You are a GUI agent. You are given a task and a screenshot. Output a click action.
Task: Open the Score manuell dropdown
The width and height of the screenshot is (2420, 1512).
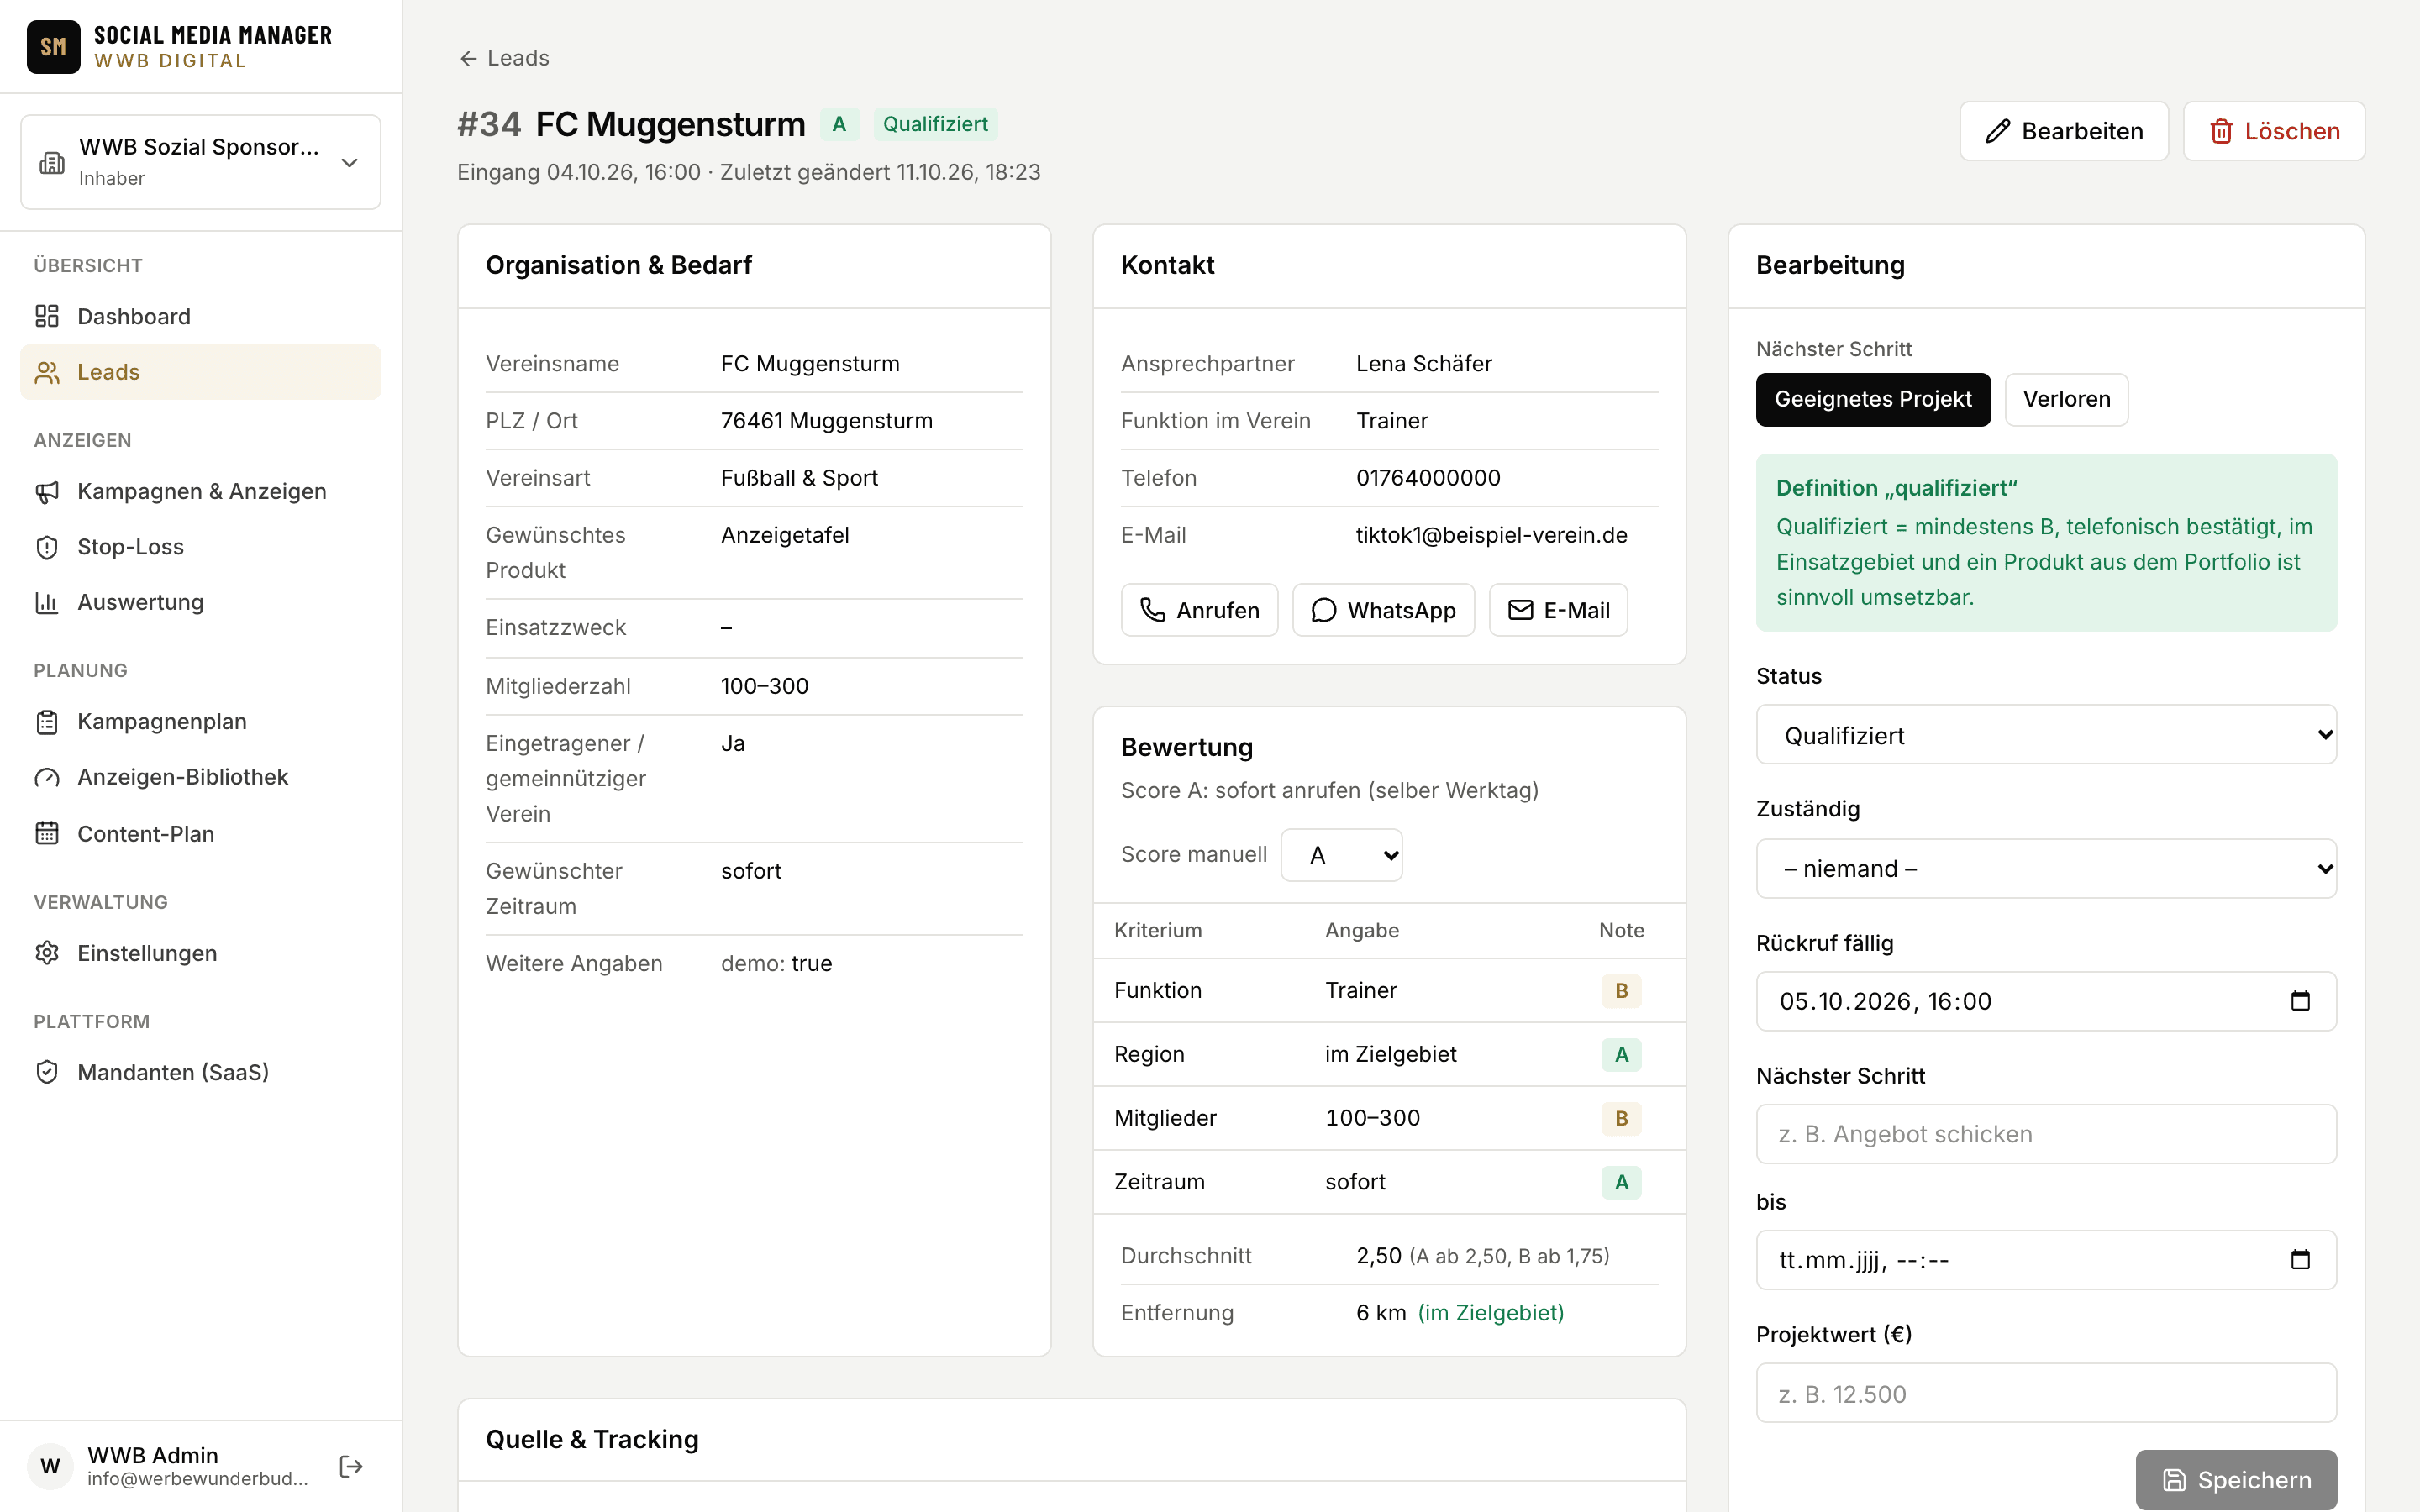1341,855
